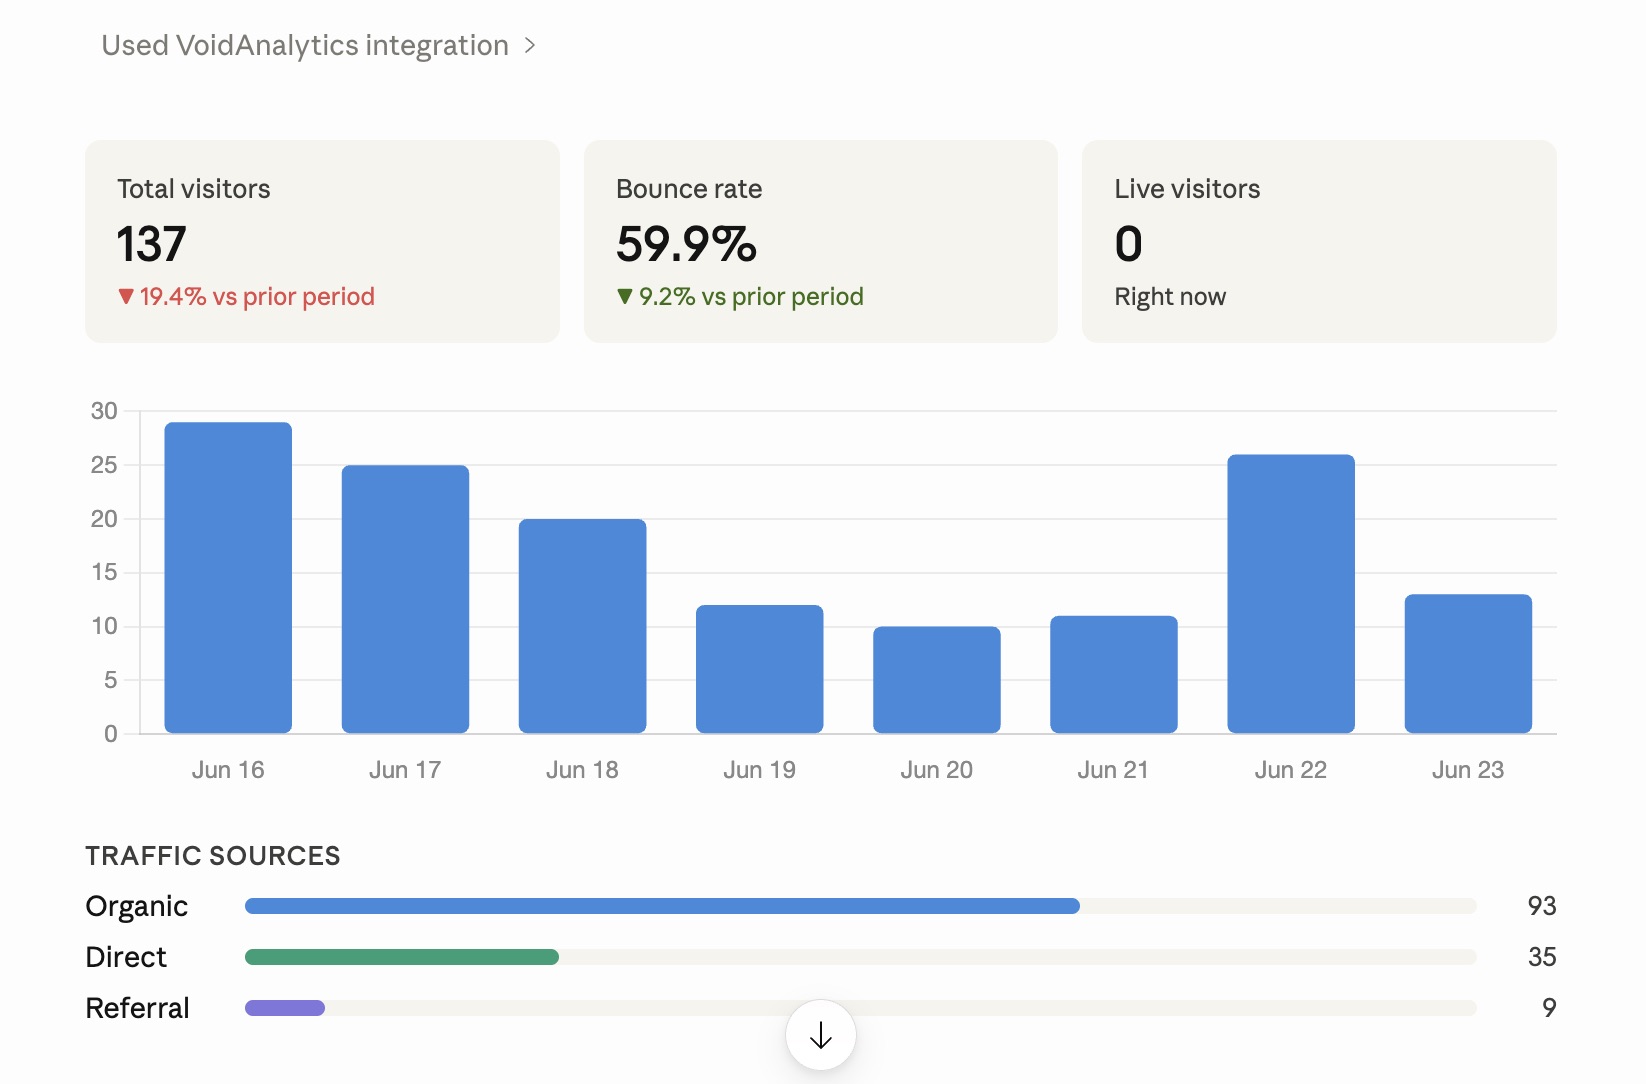
Task: Click the Jun 20 bar
Action: (937, 680)
